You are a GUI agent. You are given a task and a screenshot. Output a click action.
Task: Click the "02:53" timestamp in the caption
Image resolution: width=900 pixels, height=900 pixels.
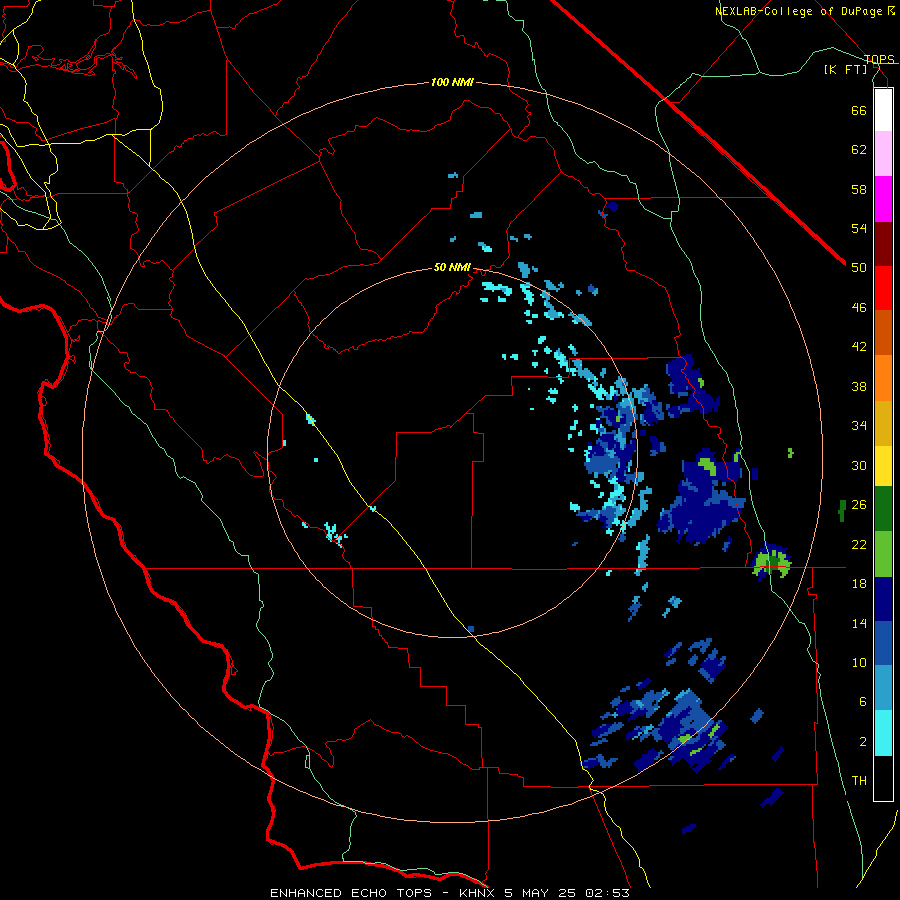(x=607, y=893)
